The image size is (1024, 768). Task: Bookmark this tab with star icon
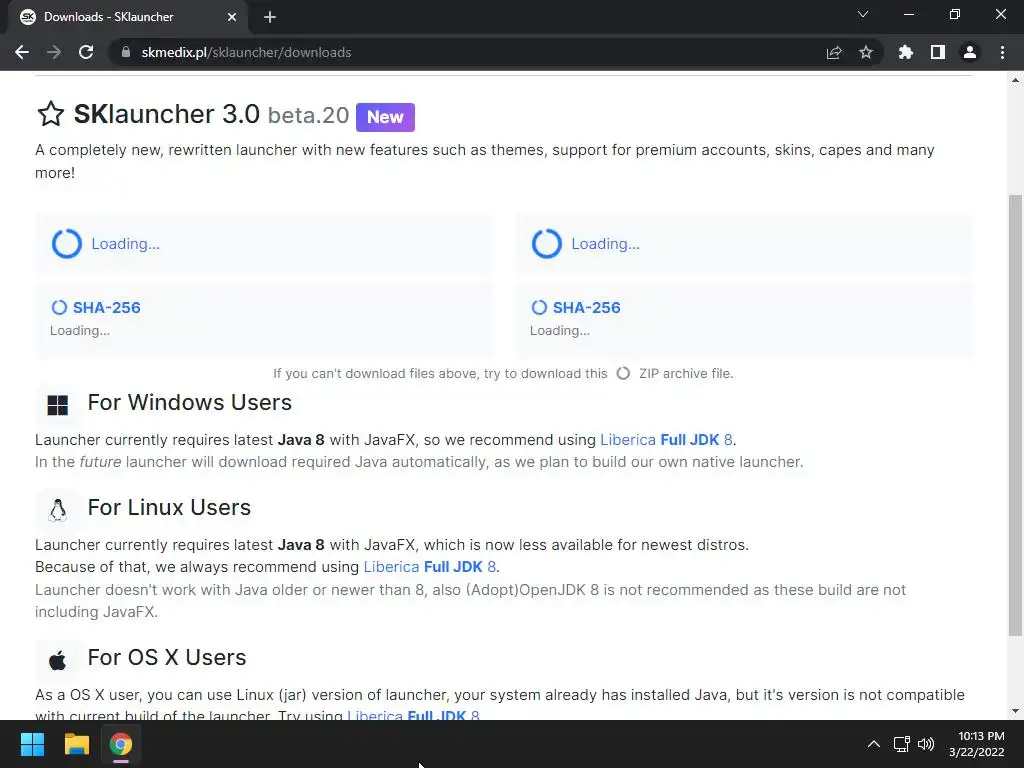866,52
